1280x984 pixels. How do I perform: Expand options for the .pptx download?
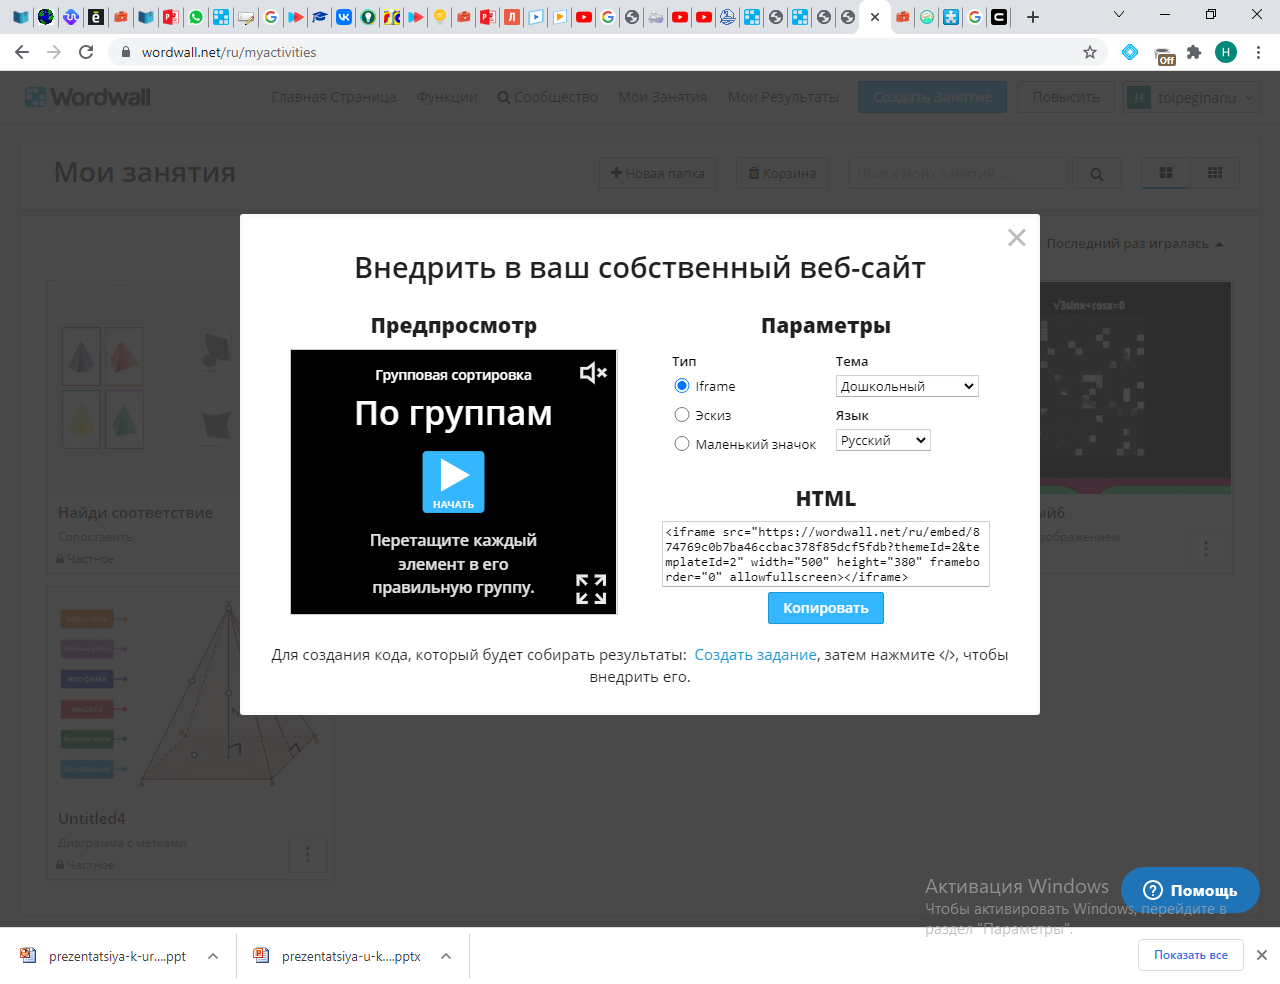coord(446,956)
